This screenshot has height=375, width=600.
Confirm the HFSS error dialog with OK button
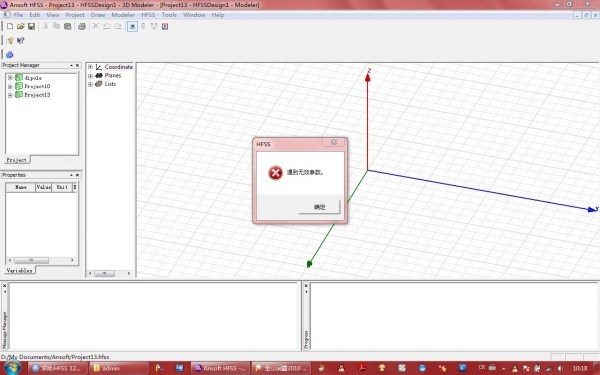point(319,207)
